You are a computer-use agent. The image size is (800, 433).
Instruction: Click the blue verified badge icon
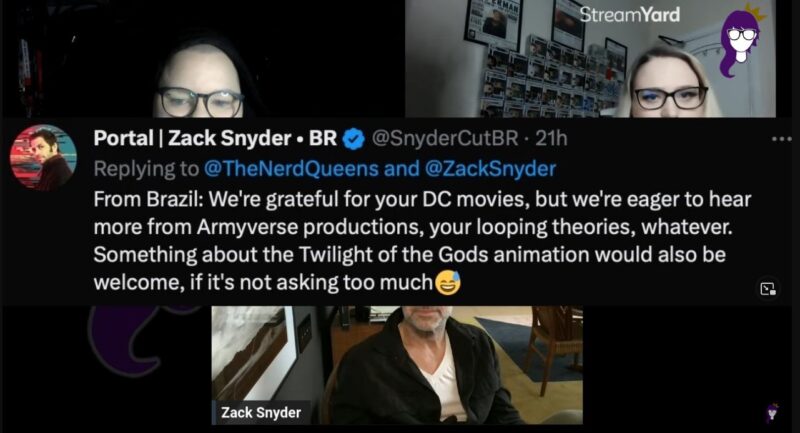(x=354, y=139)
